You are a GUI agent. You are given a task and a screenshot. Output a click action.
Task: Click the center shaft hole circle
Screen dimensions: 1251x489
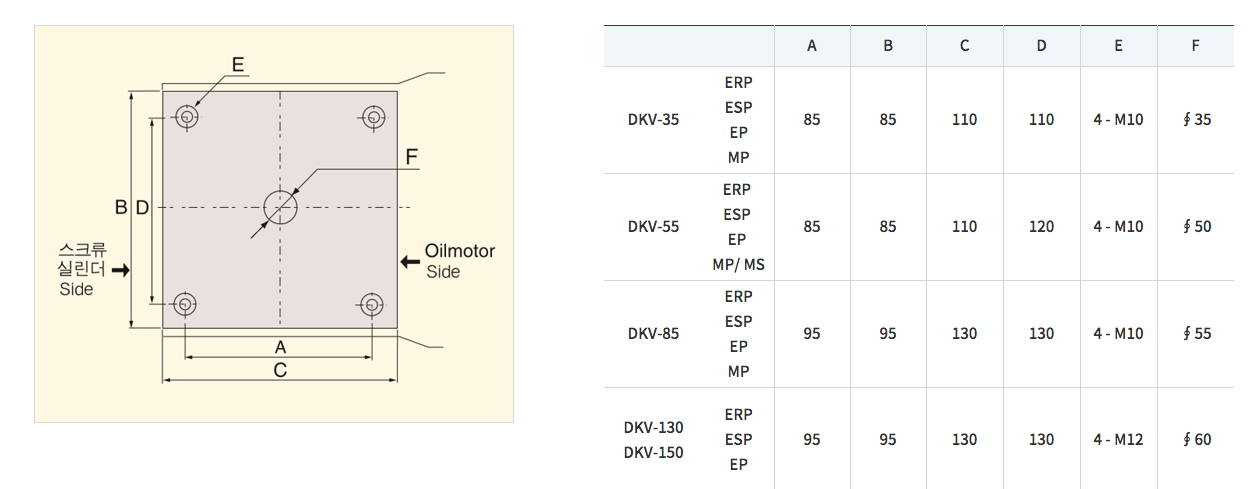pyautogui.click(x=280, y=207)
